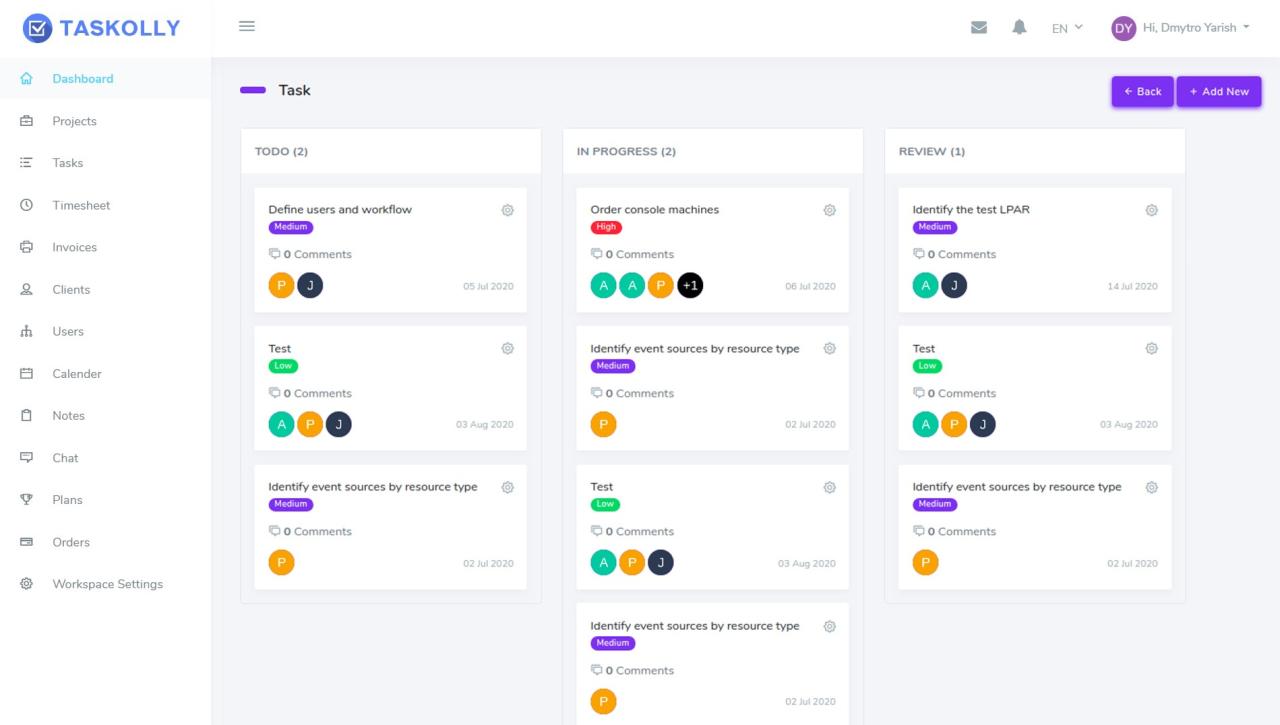Click the Back button

coord(1142,91)
